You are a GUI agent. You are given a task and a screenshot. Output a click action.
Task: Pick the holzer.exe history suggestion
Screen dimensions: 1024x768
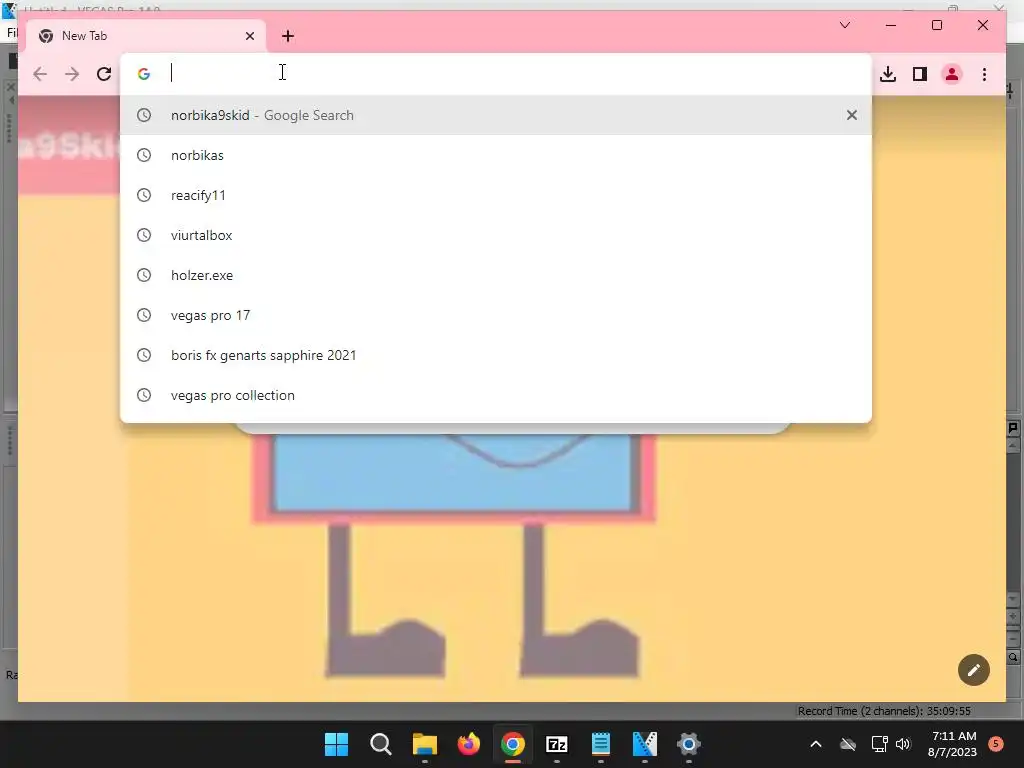[x=496, y=275]
